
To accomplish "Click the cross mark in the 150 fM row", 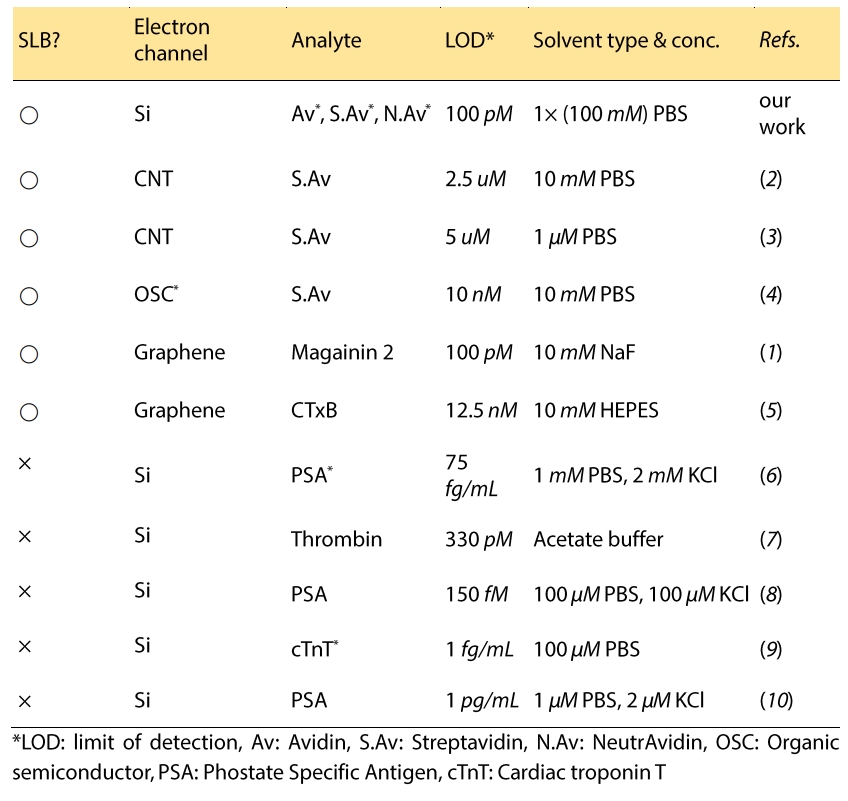I will [26, 592].
